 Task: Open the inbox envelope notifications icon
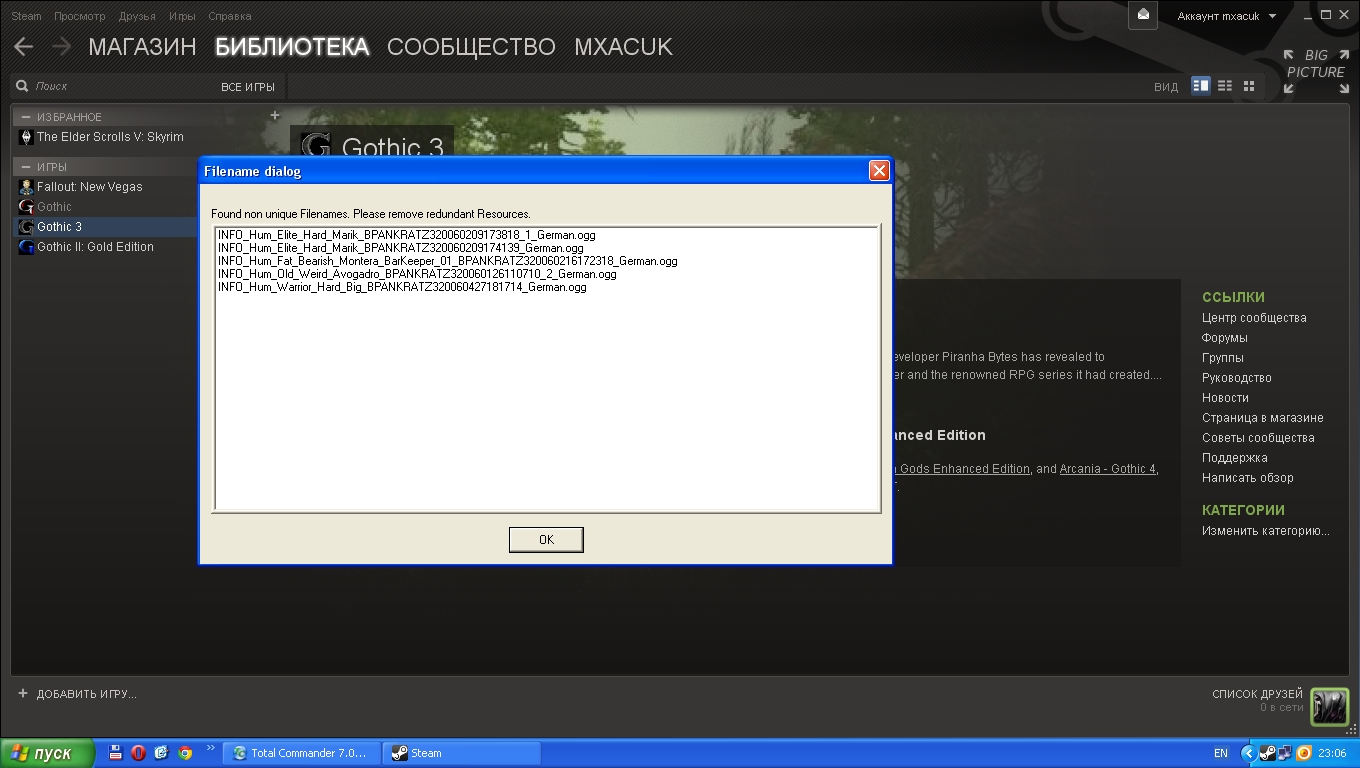[x=1143, y=15]
